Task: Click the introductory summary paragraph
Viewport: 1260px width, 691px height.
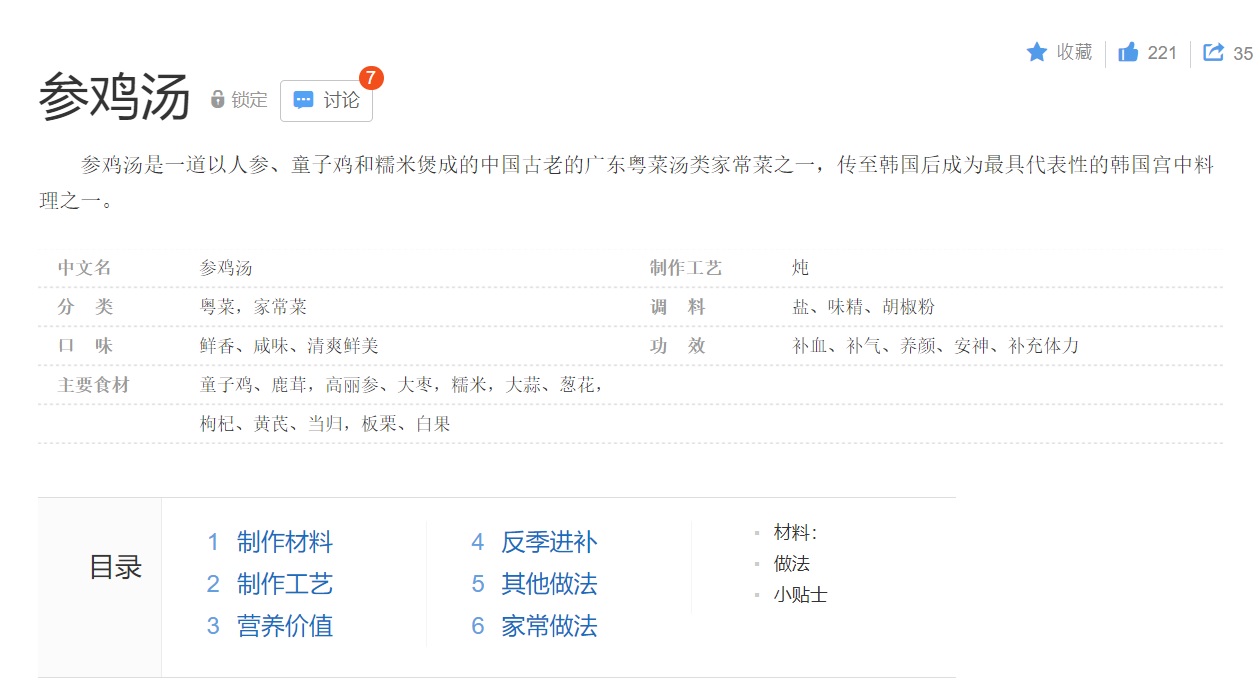Action: [627, 183]
